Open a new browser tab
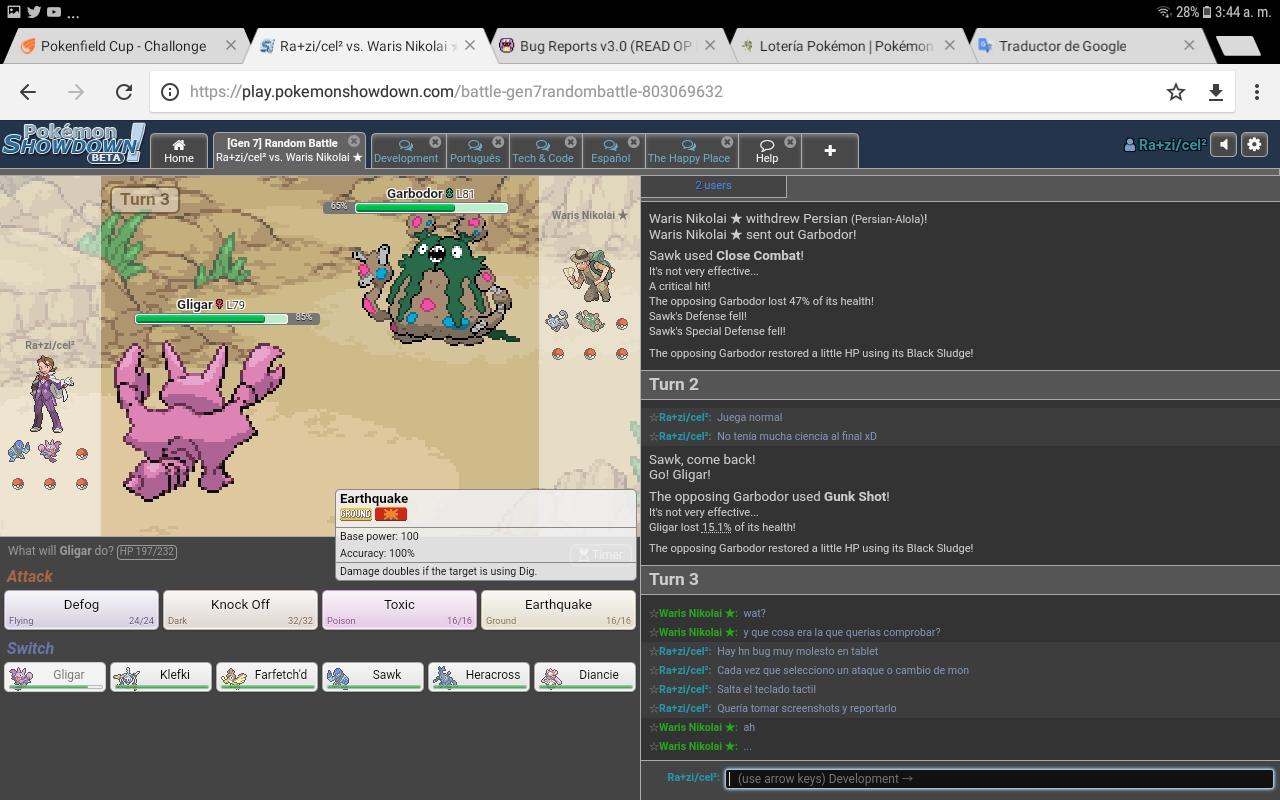1280x800 pixels. pos(1238,46)
